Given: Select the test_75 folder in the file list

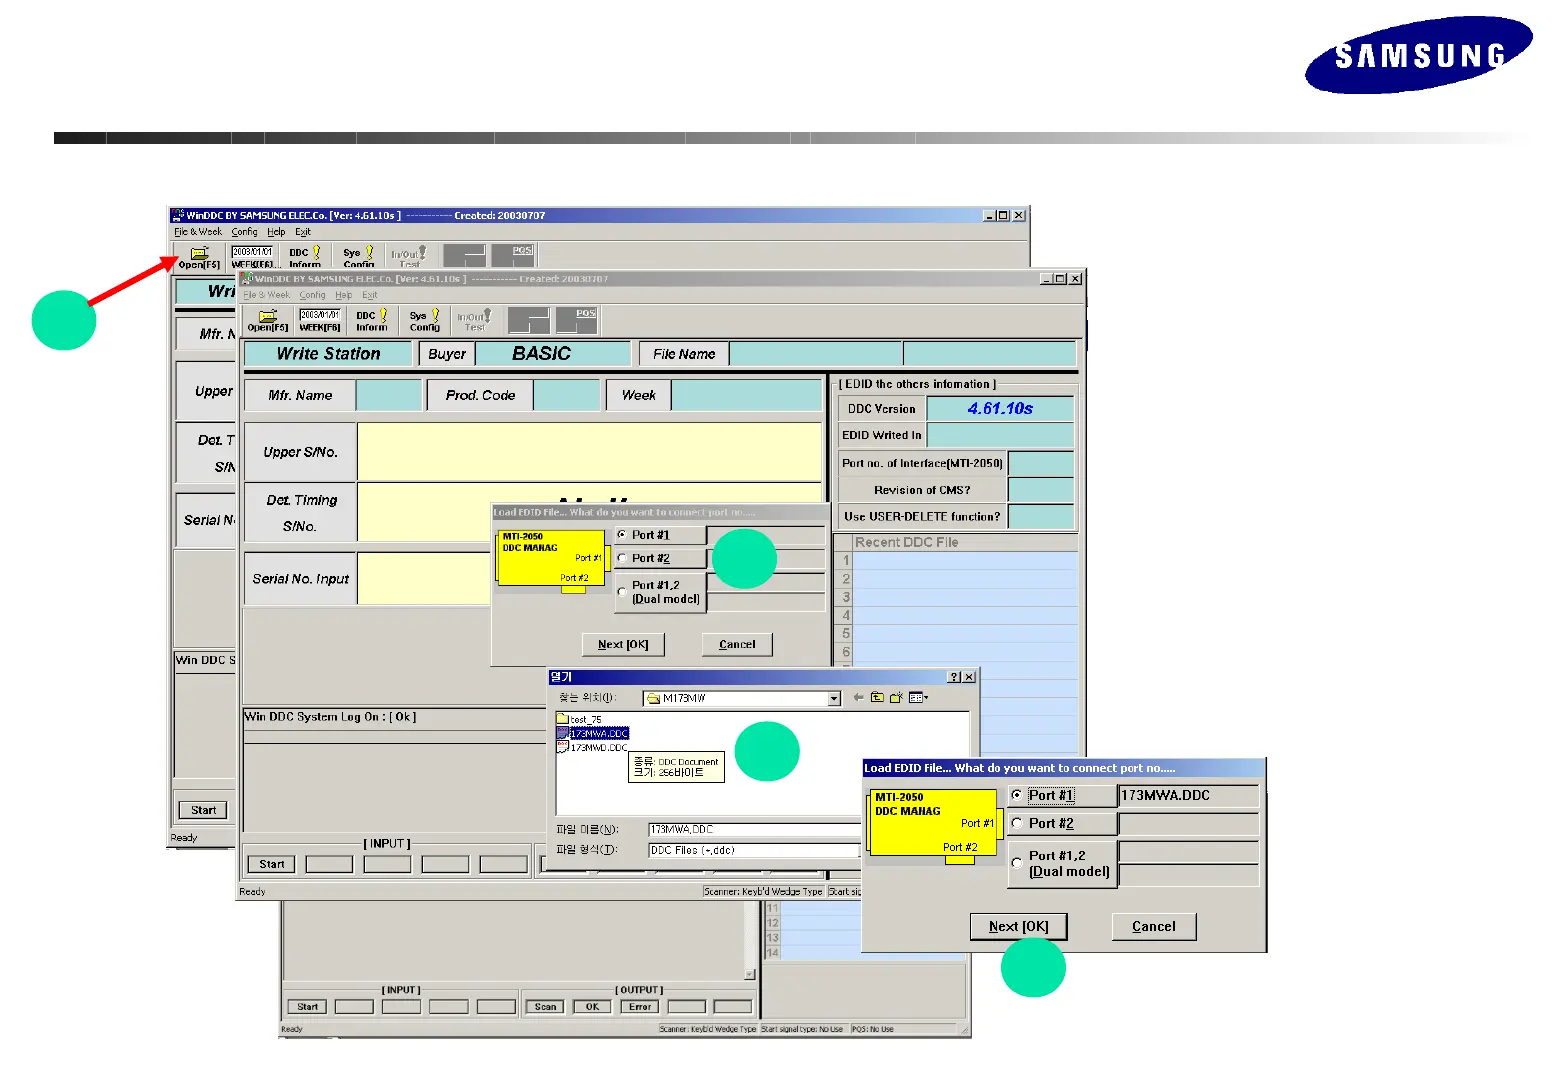Looking at the screenshot, I should [x=580, y=719].
